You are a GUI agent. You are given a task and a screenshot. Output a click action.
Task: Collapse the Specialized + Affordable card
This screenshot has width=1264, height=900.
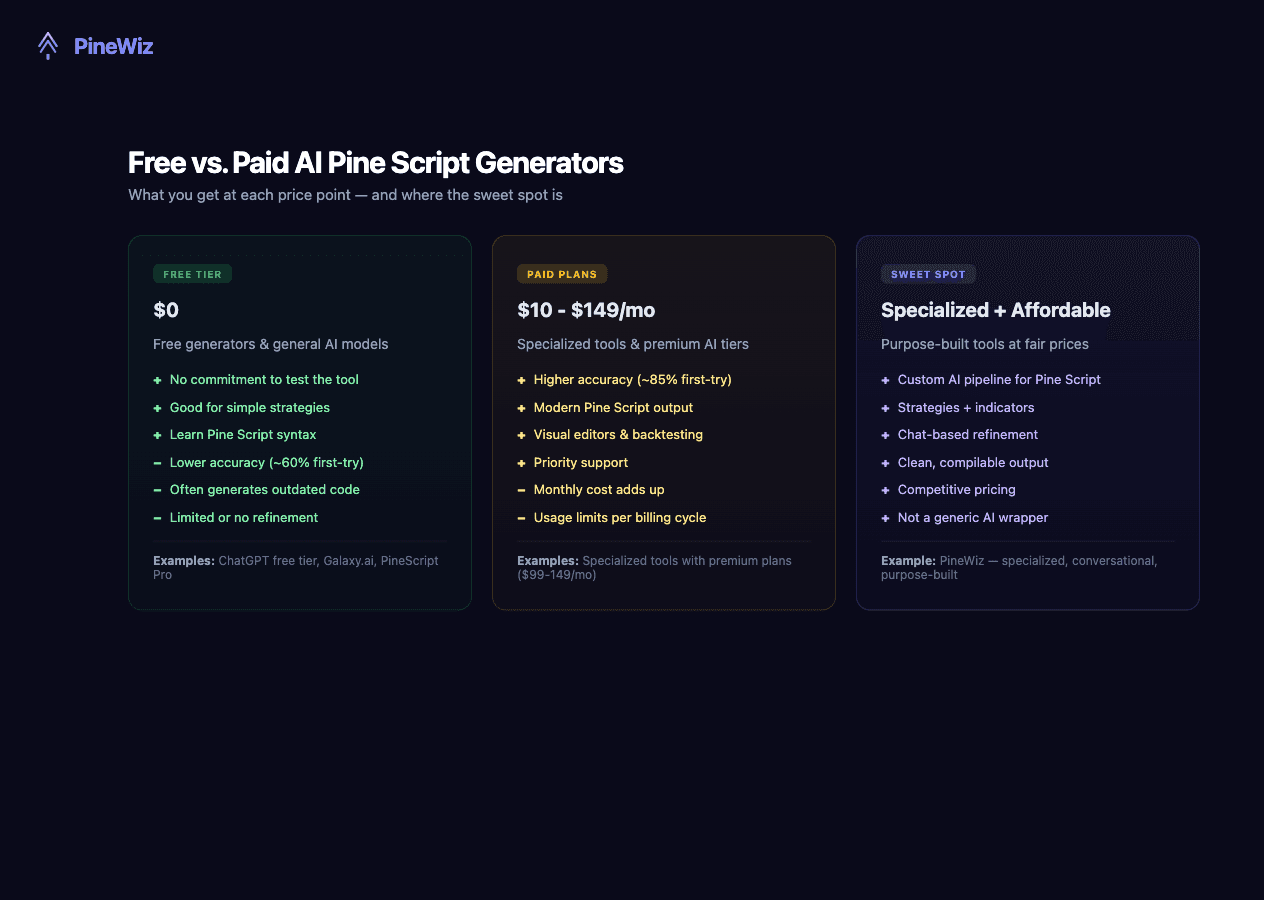1028,422
